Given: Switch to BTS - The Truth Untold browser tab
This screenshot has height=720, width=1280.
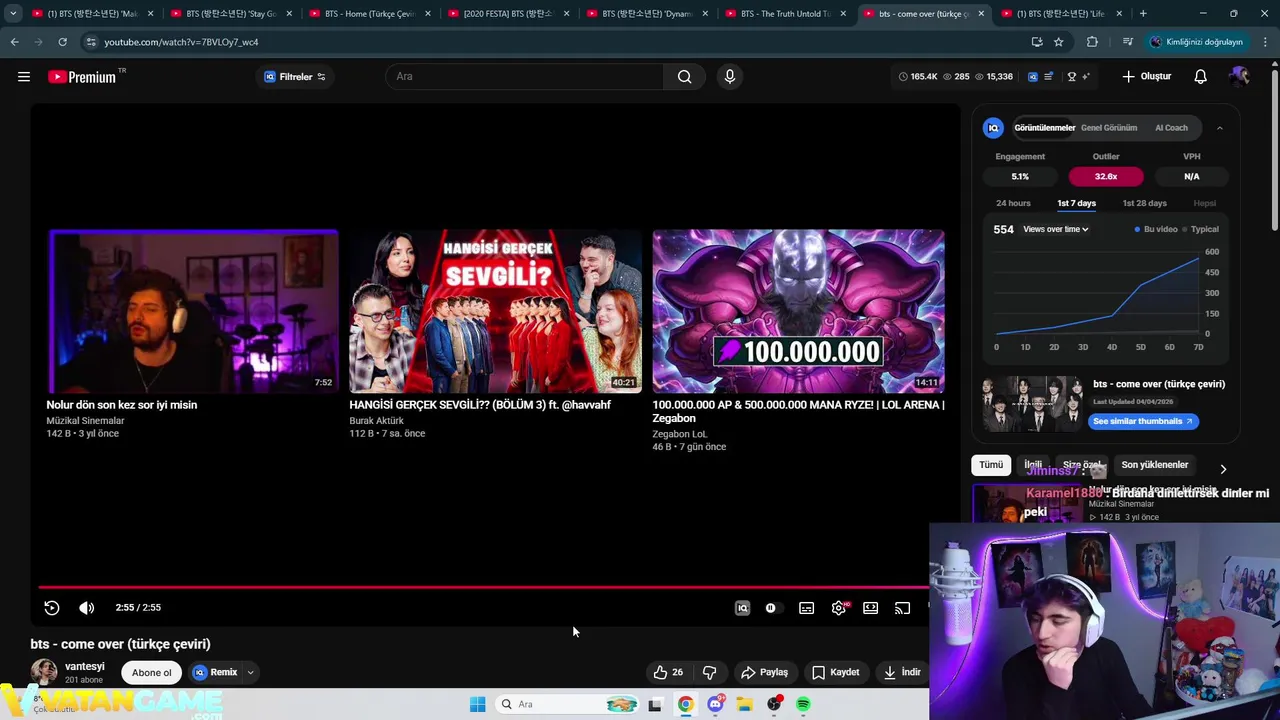Looking at the screenshot, I should click(x=786, y=14).
